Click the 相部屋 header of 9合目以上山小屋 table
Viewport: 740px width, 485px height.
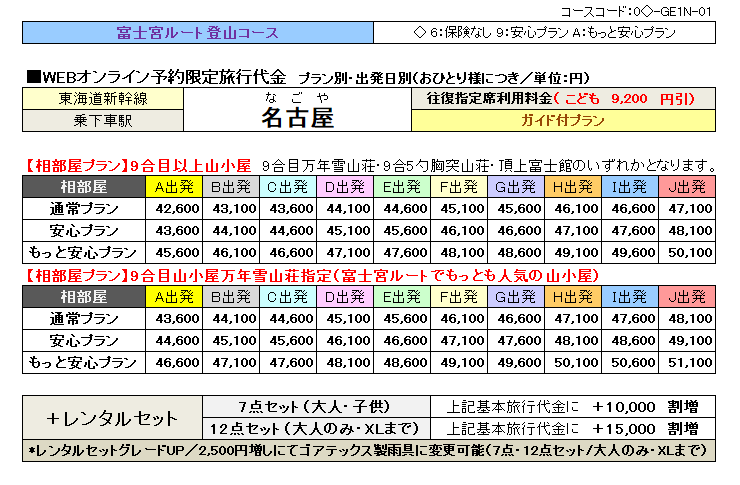84,187
